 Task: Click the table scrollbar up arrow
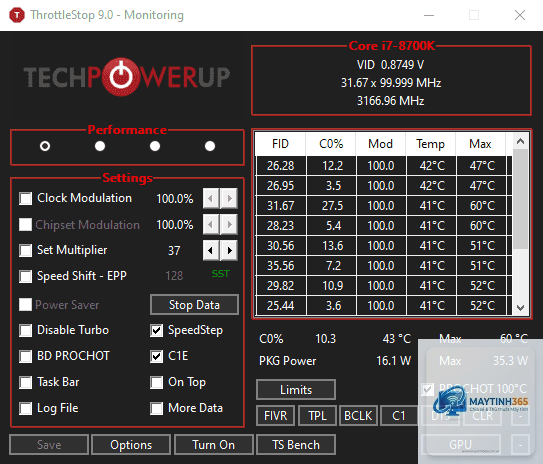coord(520,141)
